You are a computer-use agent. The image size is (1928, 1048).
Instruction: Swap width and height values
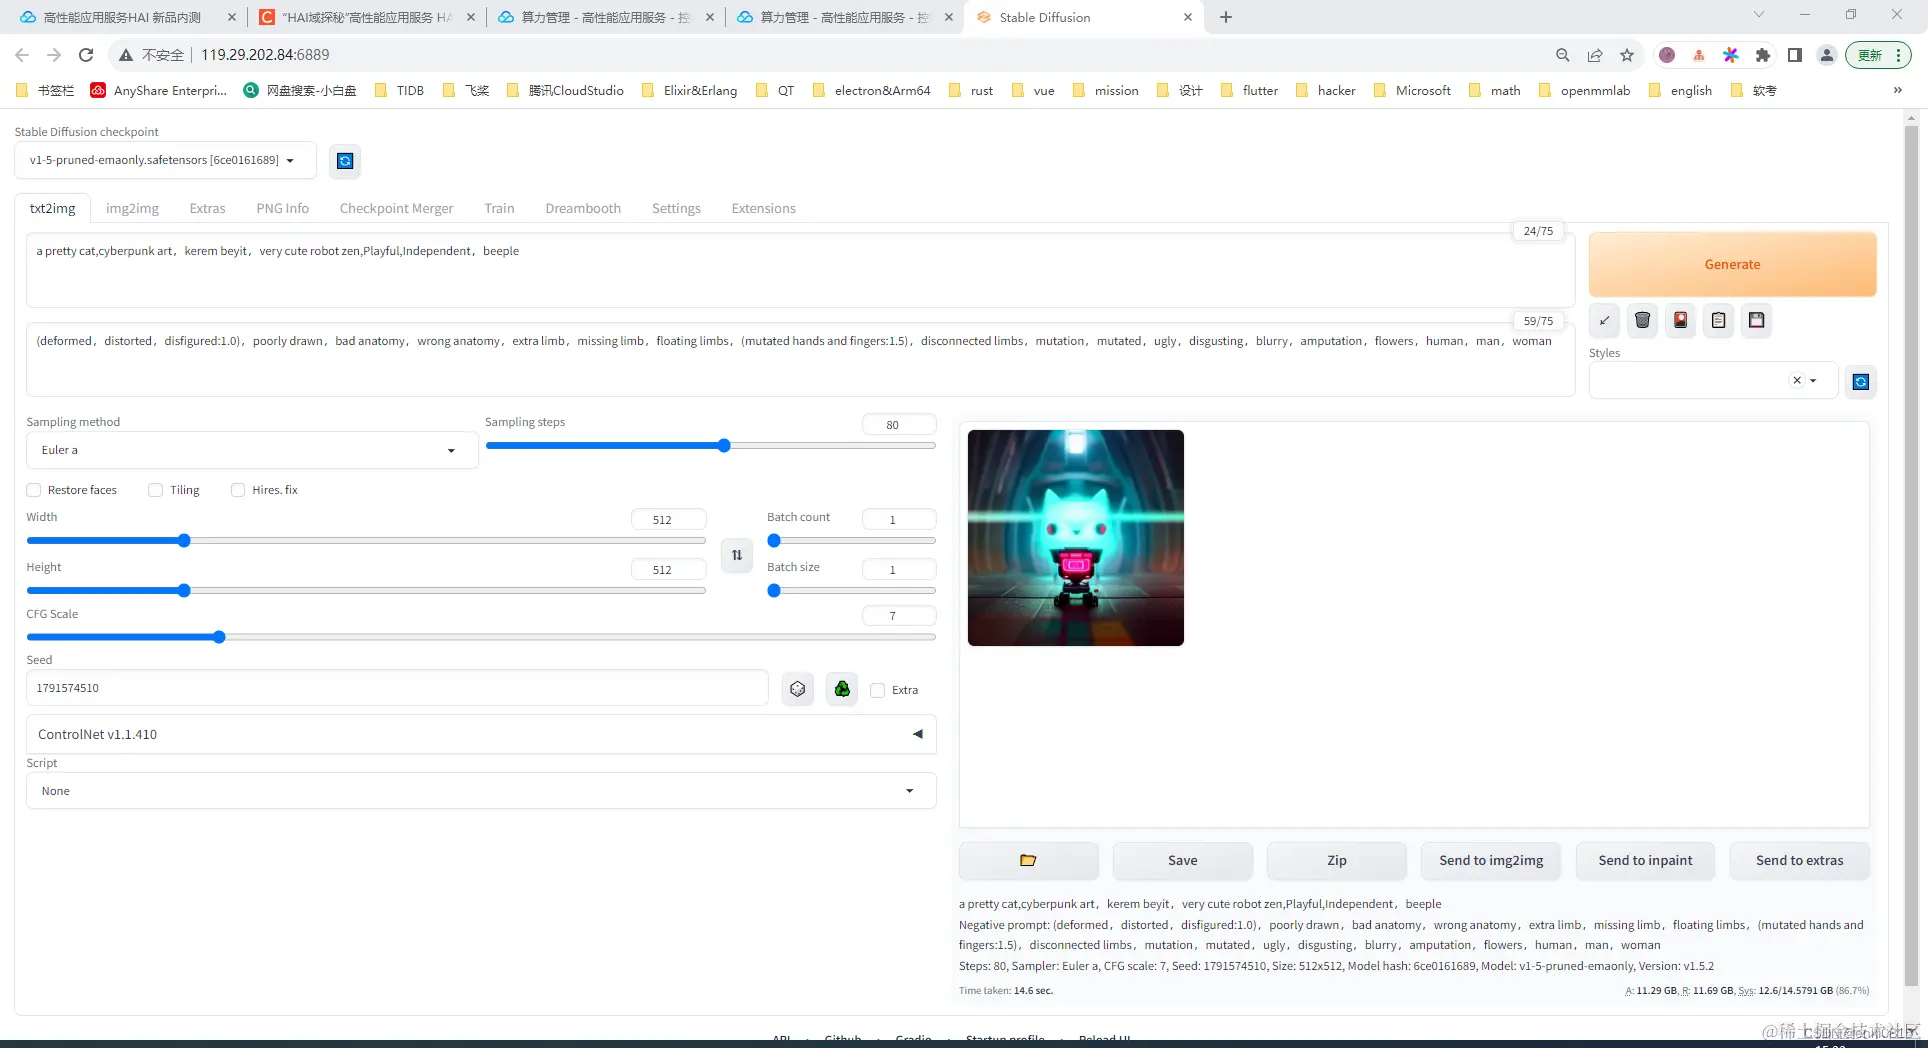(x=737, y=555)
